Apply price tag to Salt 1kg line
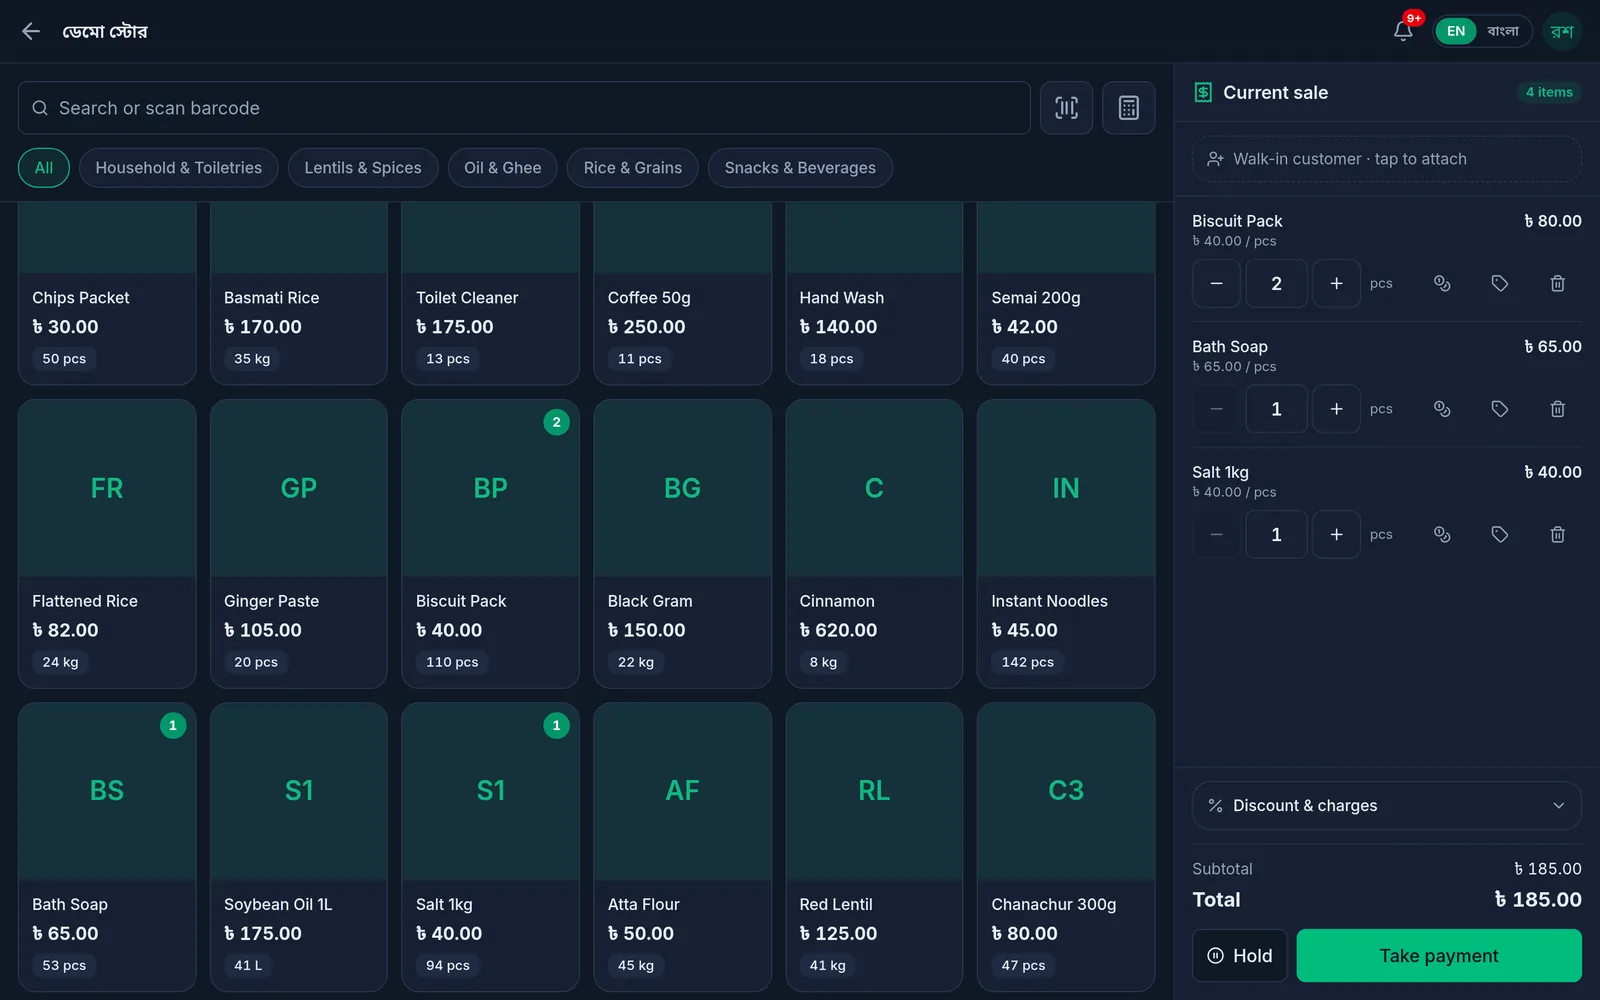 click(x=1500, y=535)
